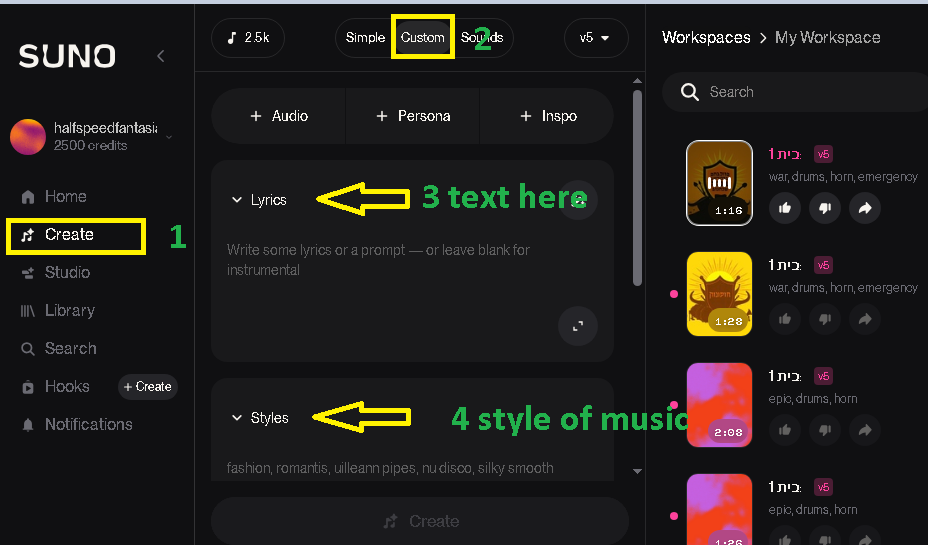The width and height of the screenshot is (928, 545).
Task: Switch to the Simple mode tab
Action: point(365,38)
